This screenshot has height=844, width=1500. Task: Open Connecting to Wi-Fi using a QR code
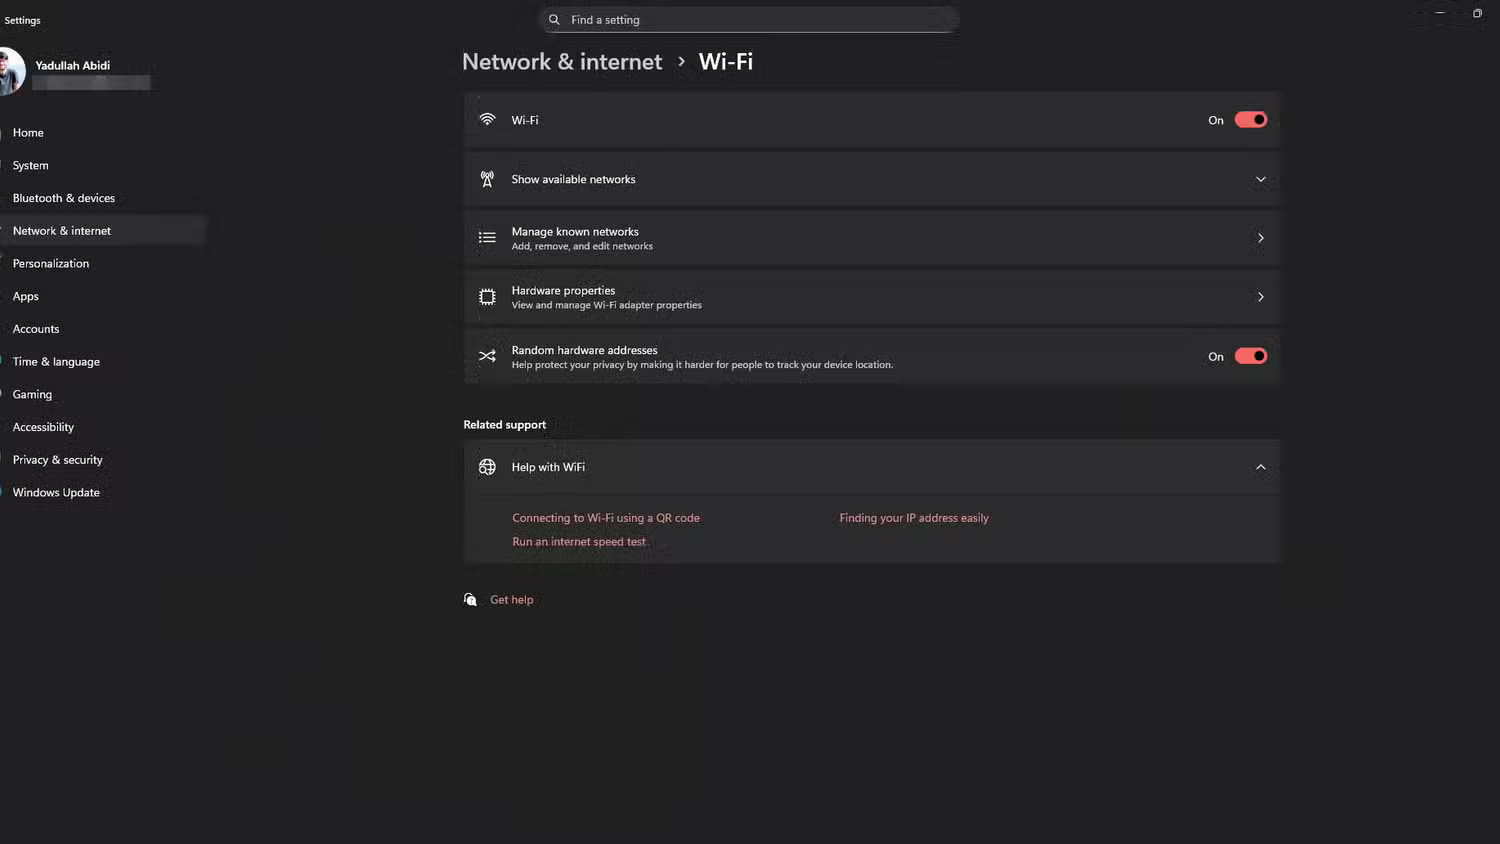pos(605,517)
